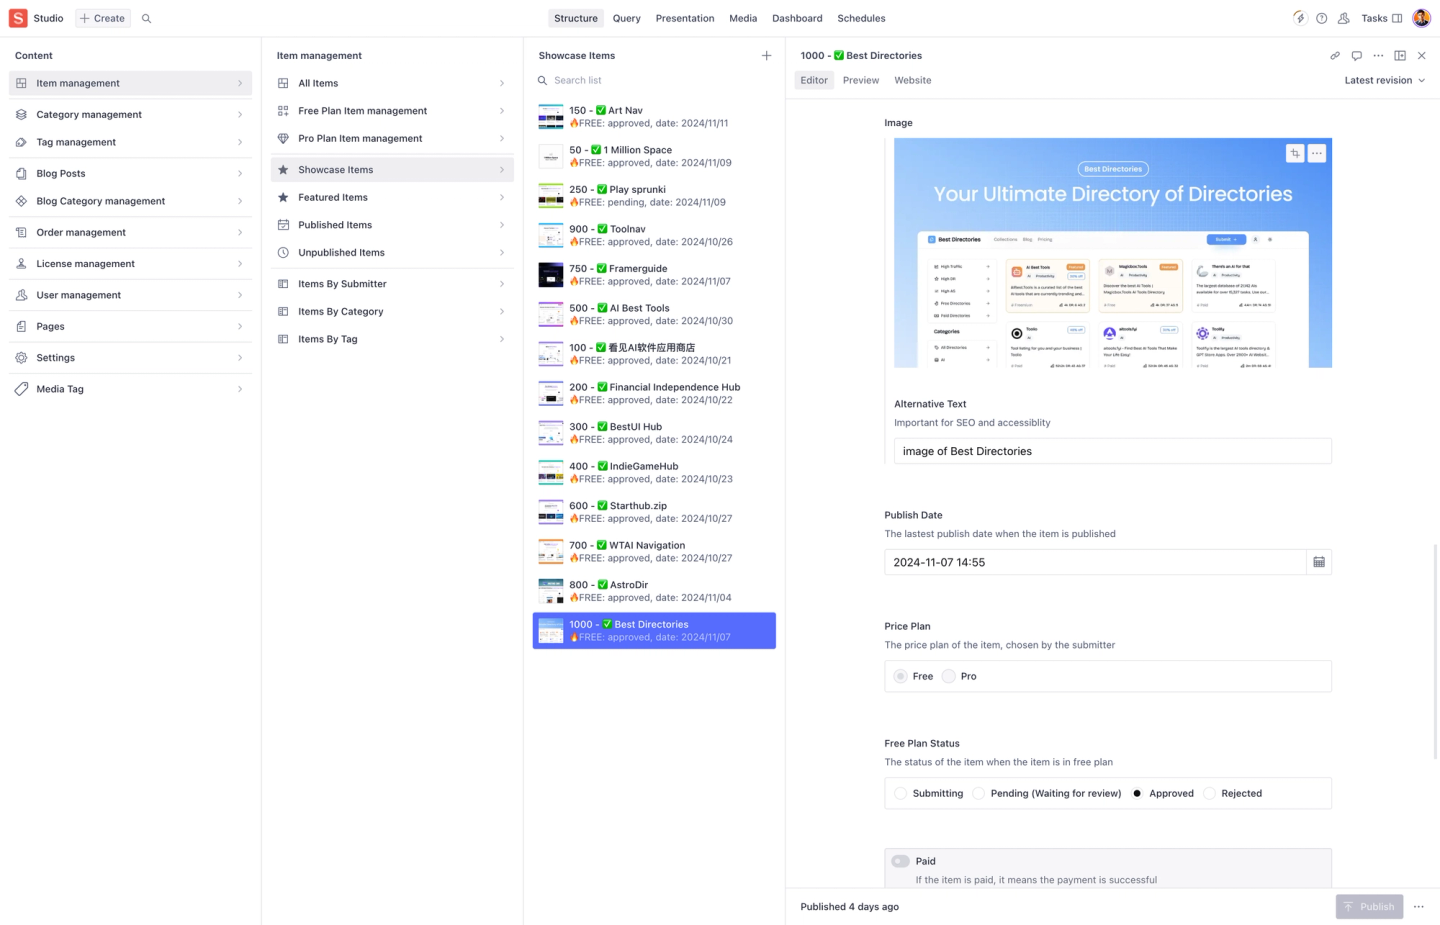Screen dimensions: 1440x925
Task: Expand the Items By Category list
Action: 501,311
